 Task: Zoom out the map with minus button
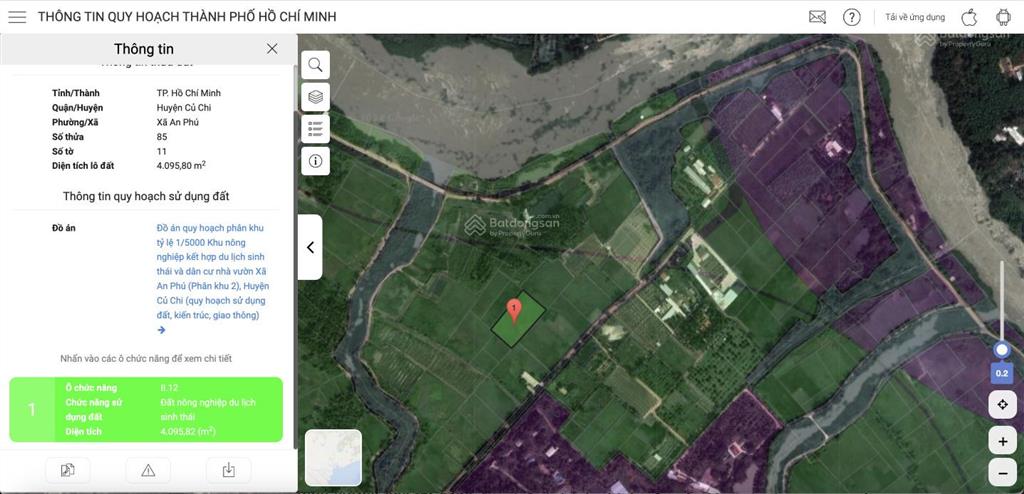1002,472
